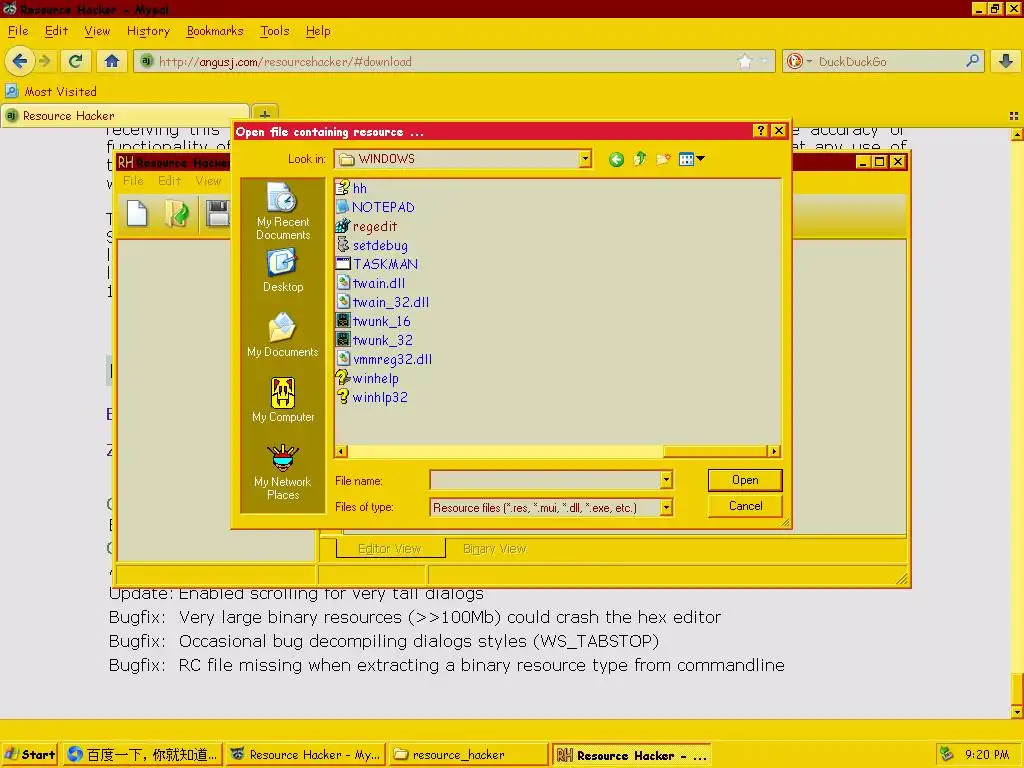The image size is (1024, 768).
Task: Select regedit file in list
Action: [x=366, y=227]
